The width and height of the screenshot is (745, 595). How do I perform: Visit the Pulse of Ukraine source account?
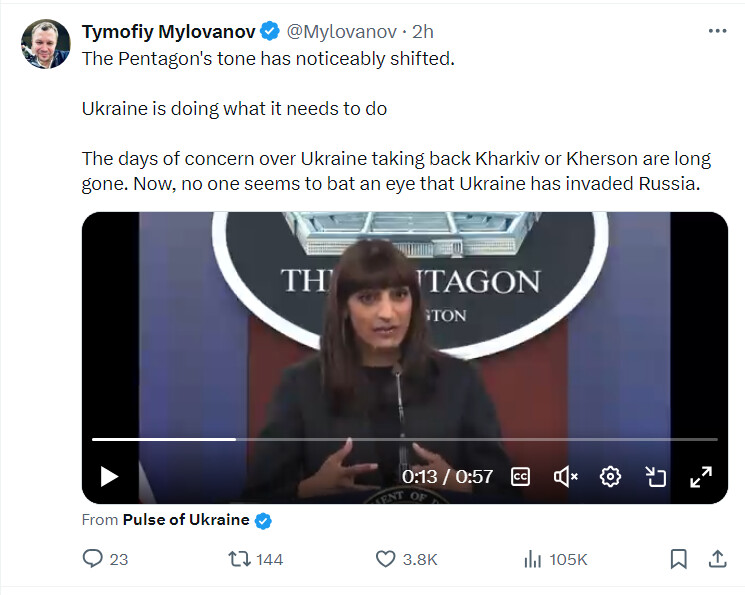(x=186, y=520)
